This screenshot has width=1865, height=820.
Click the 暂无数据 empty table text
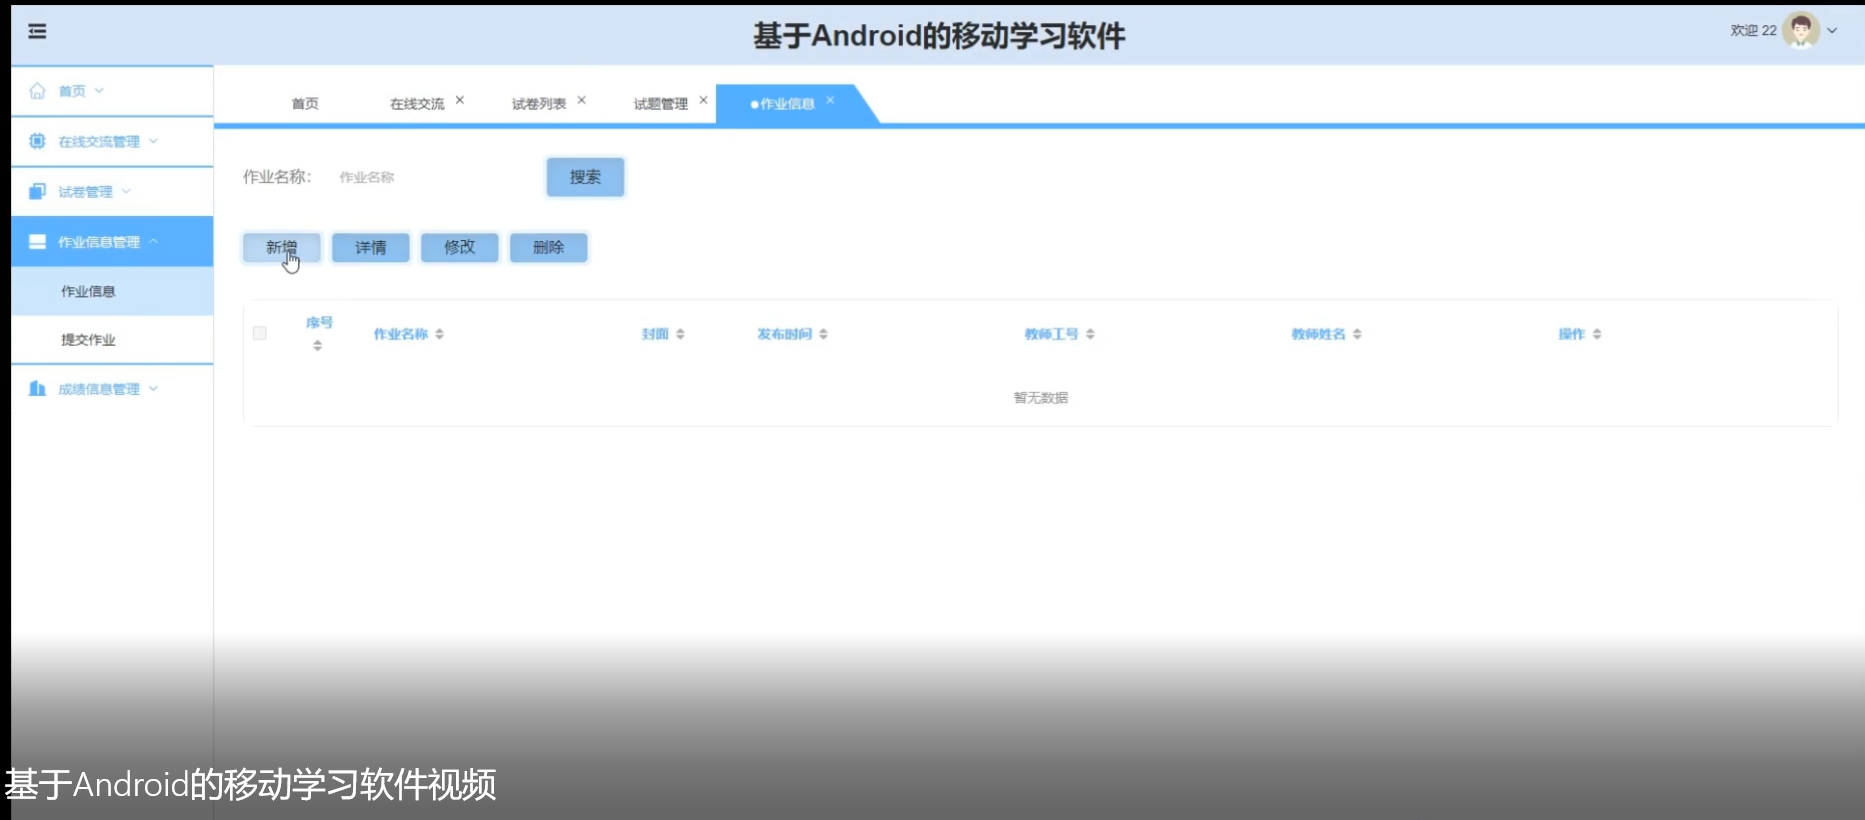(1041, 398)
